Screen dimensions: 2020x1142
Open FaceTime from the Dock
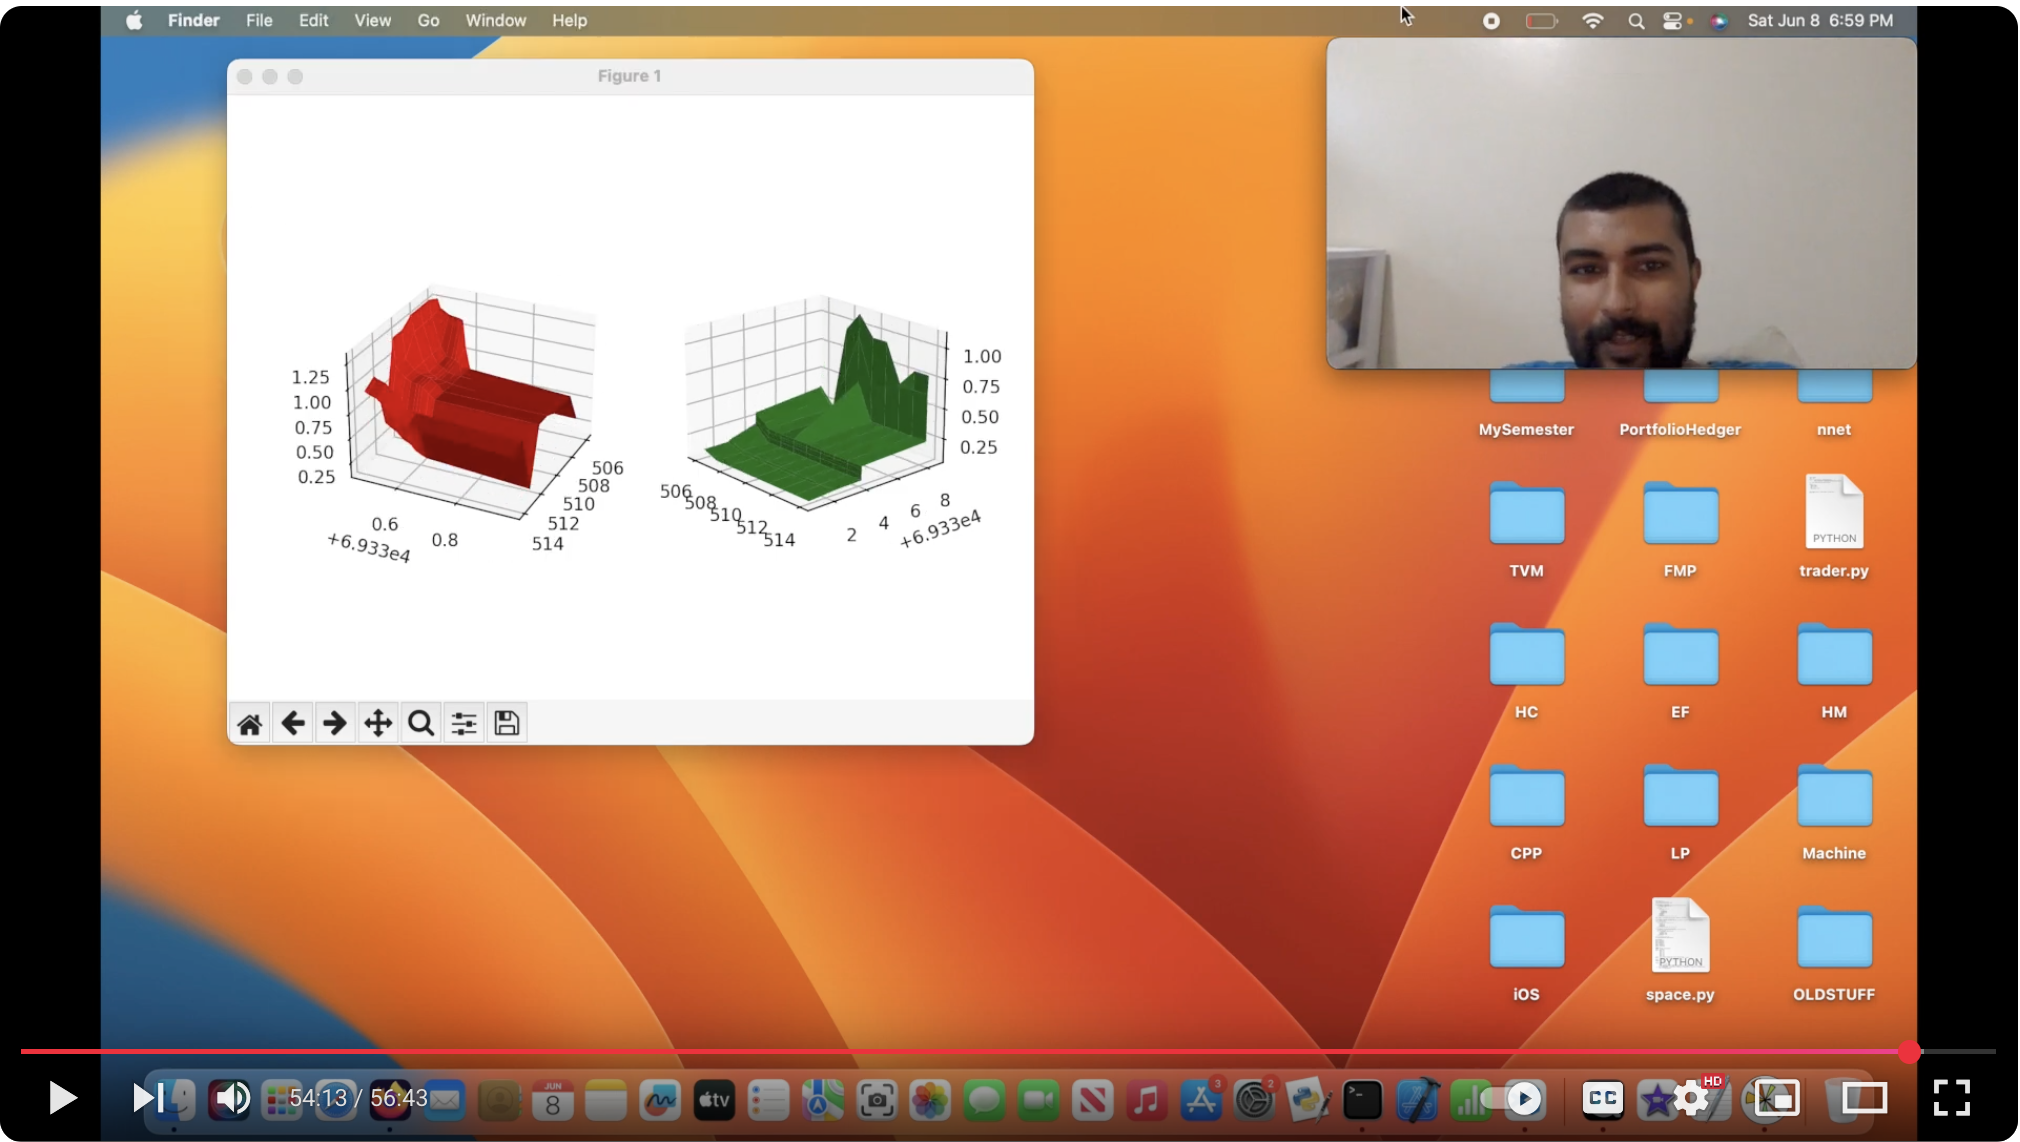click(x=1038, y=1101)
